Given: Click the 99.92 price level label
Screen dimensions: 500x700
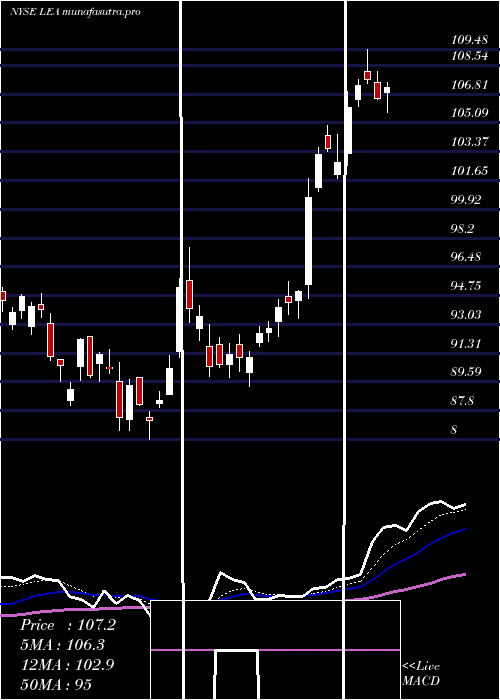Looking at the screenshot, I should click(467, 200).
